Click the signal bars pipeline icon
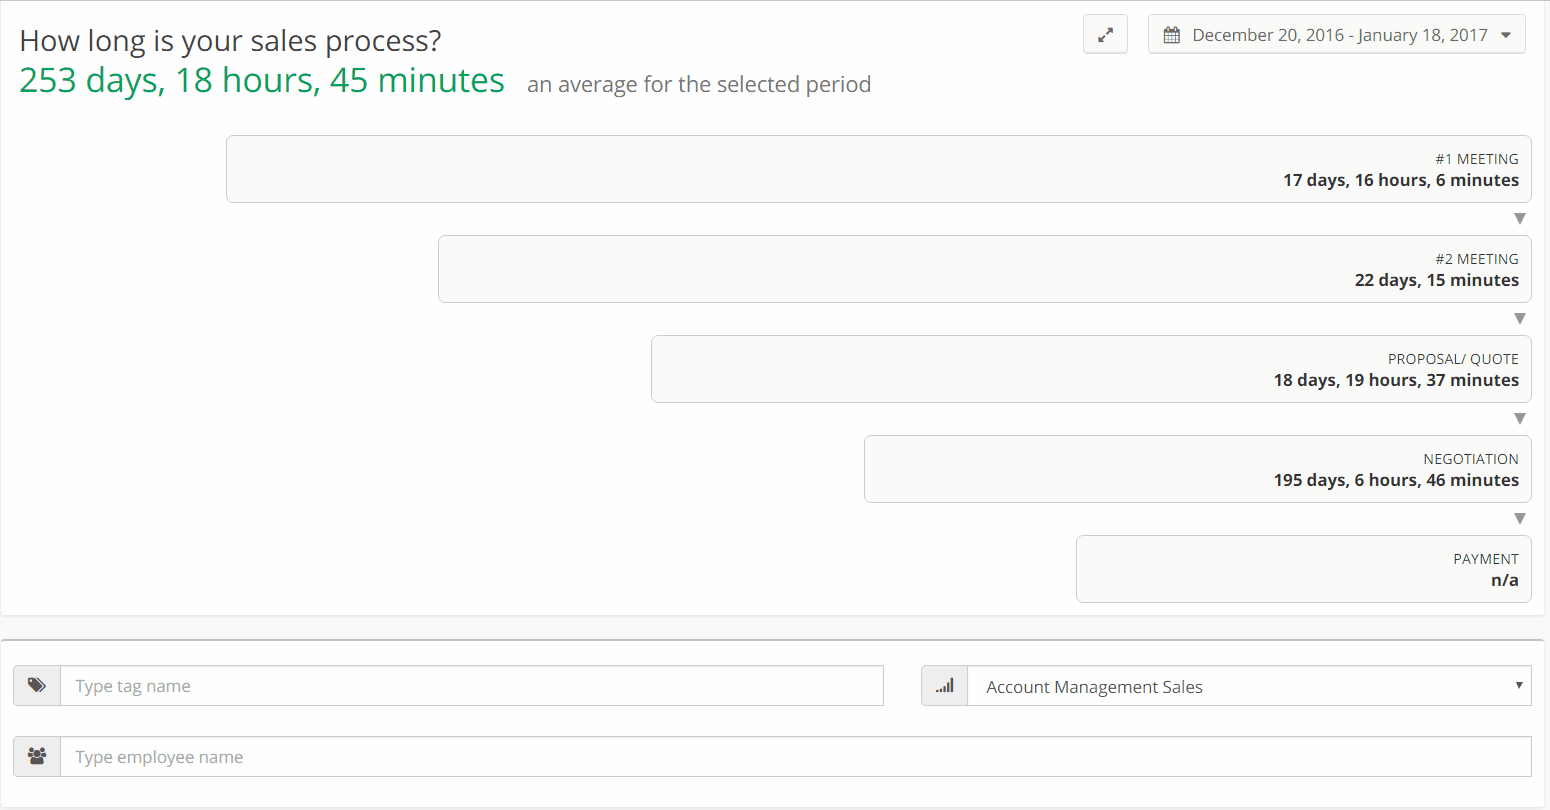This screenshot has width=1550, height=810. coord(944,686)
